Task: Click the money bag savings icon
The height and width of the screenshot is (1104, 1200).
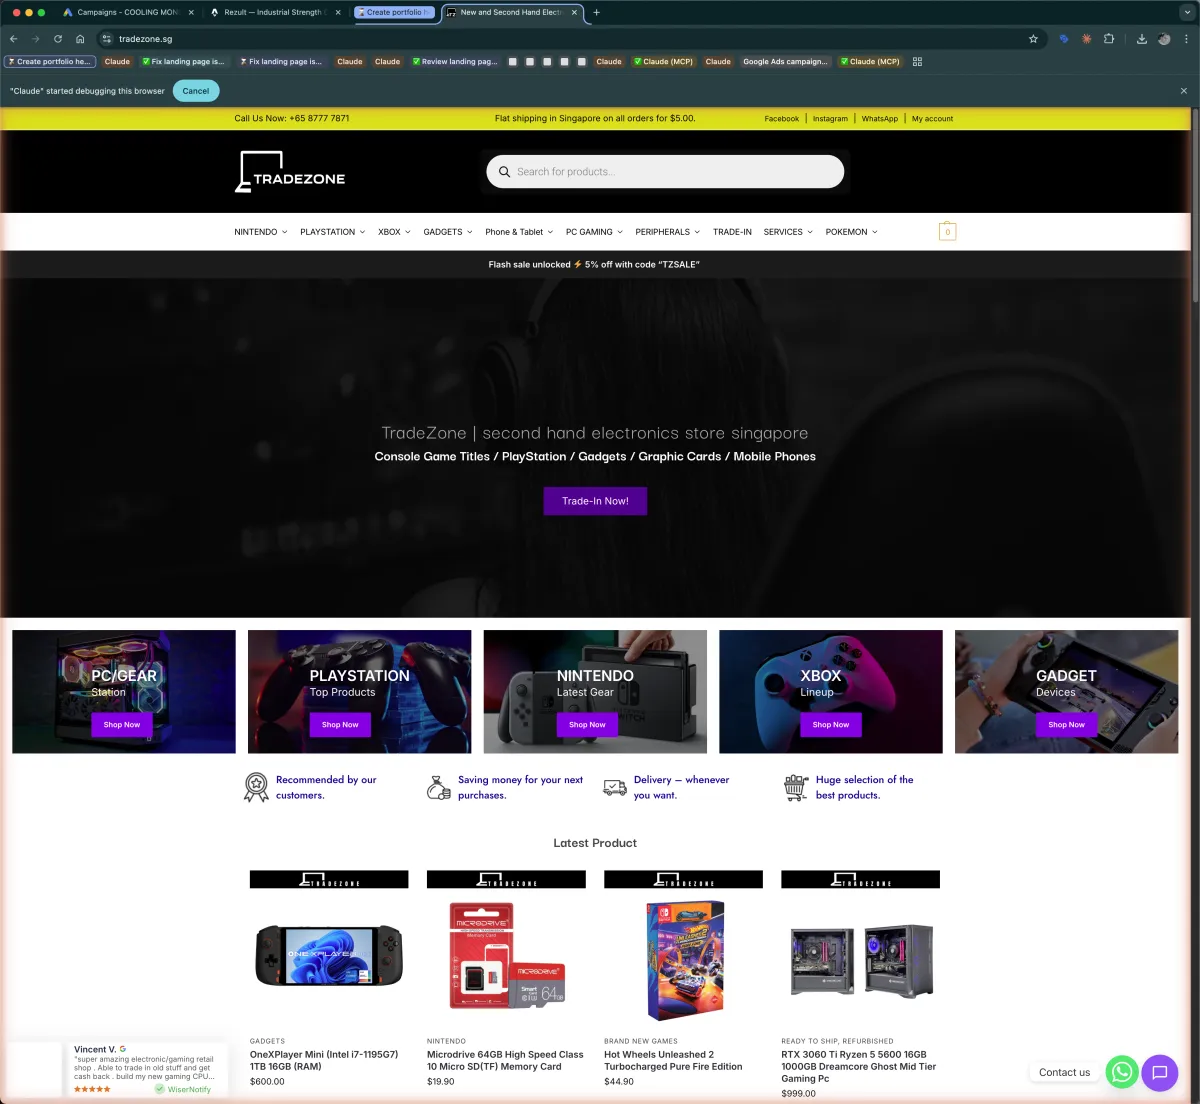Action: coord(438,787)
